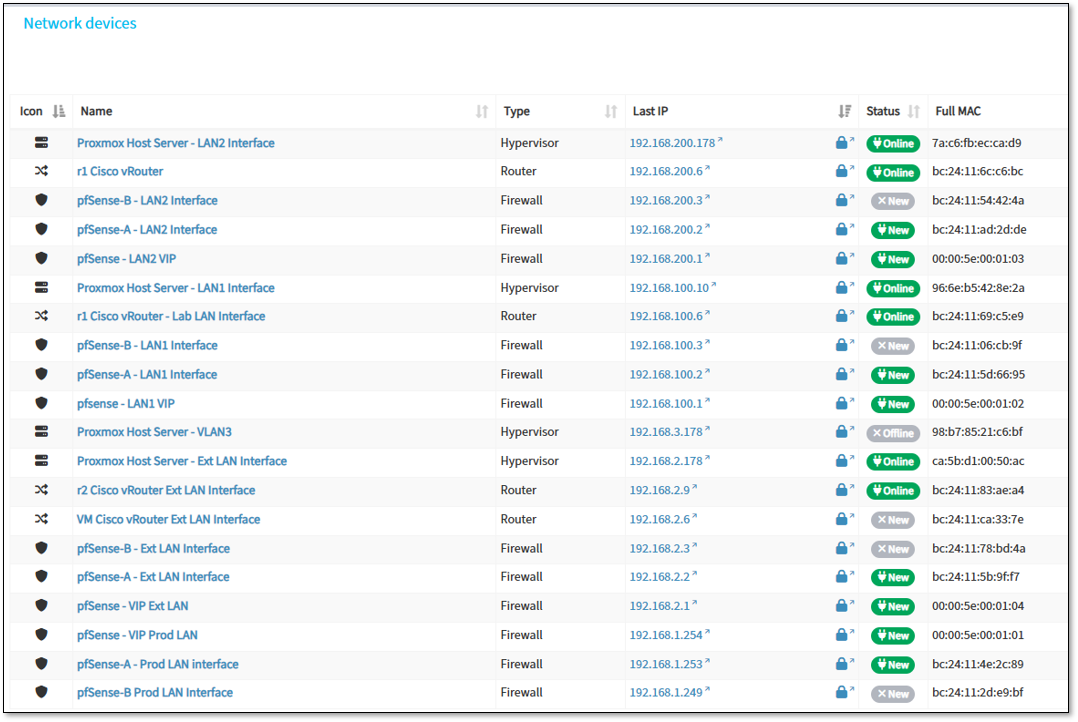Open HTTPS lock link for 192.168.3.178
Image resolution: width=1078 pixels, height=722 pixels.
[842, 432]
